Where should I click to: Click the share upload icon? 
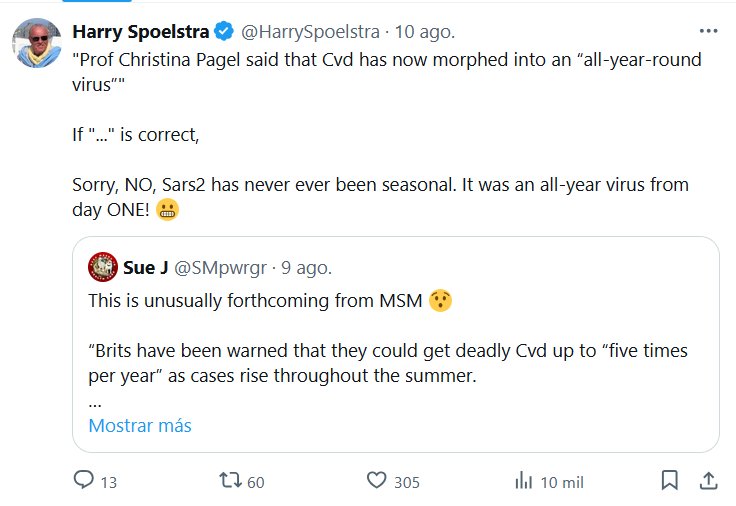tap(706, 481)
